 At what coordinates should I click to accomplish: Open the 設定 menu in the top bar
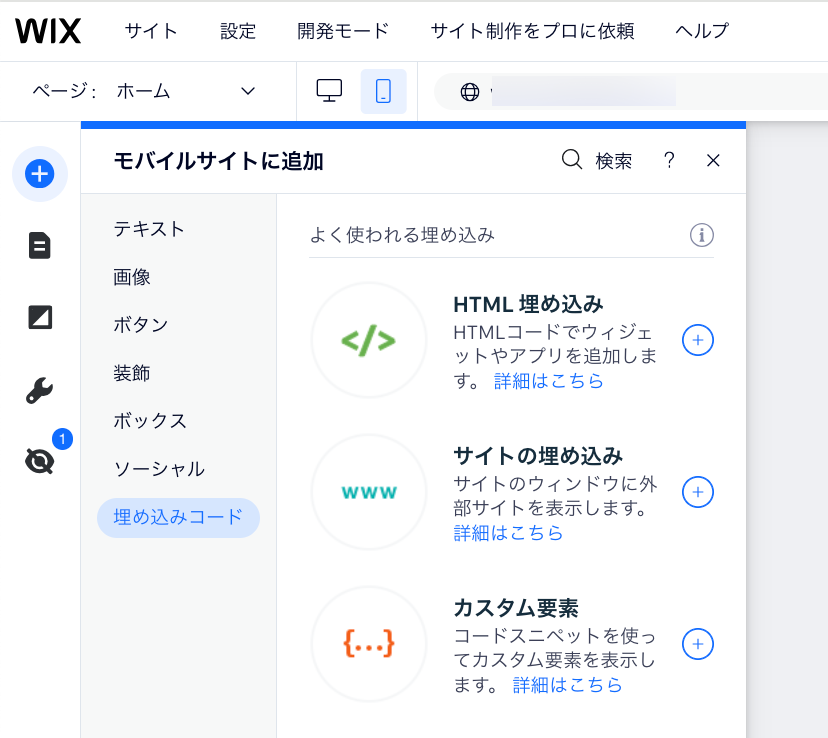tap(236, 31)
